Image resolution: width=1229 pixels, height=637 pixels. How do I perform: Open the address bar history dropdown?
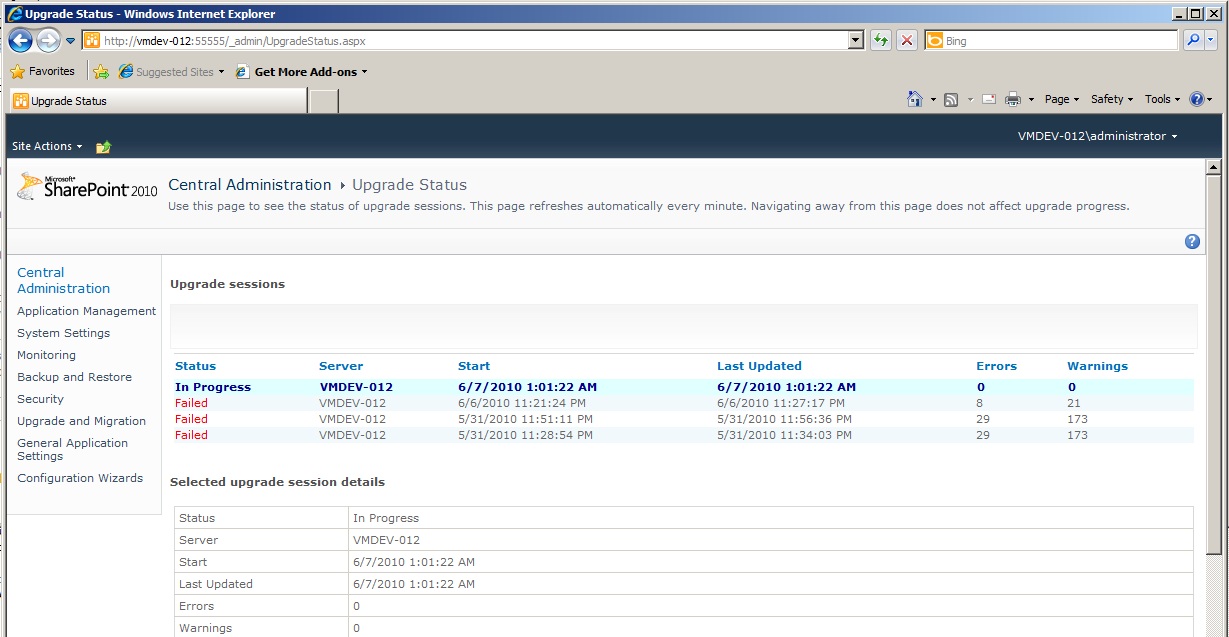[855, 40]
